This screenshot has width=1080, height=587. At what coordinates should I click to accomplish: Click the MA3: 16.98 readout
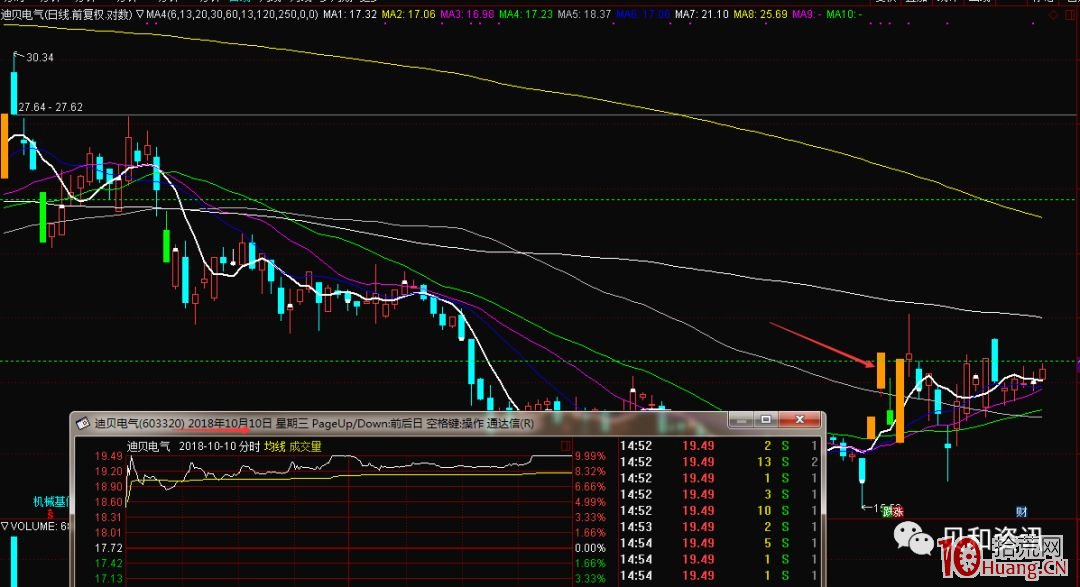467,14
